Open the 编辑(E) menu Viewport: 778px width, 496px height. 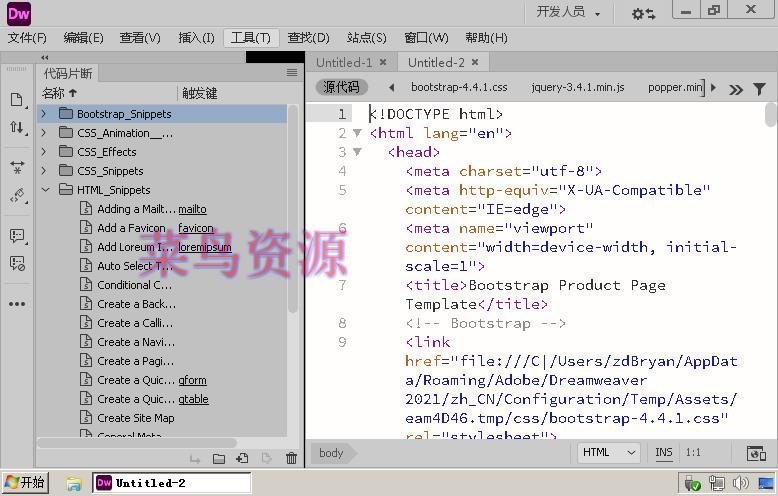click(x=83, y=38)
